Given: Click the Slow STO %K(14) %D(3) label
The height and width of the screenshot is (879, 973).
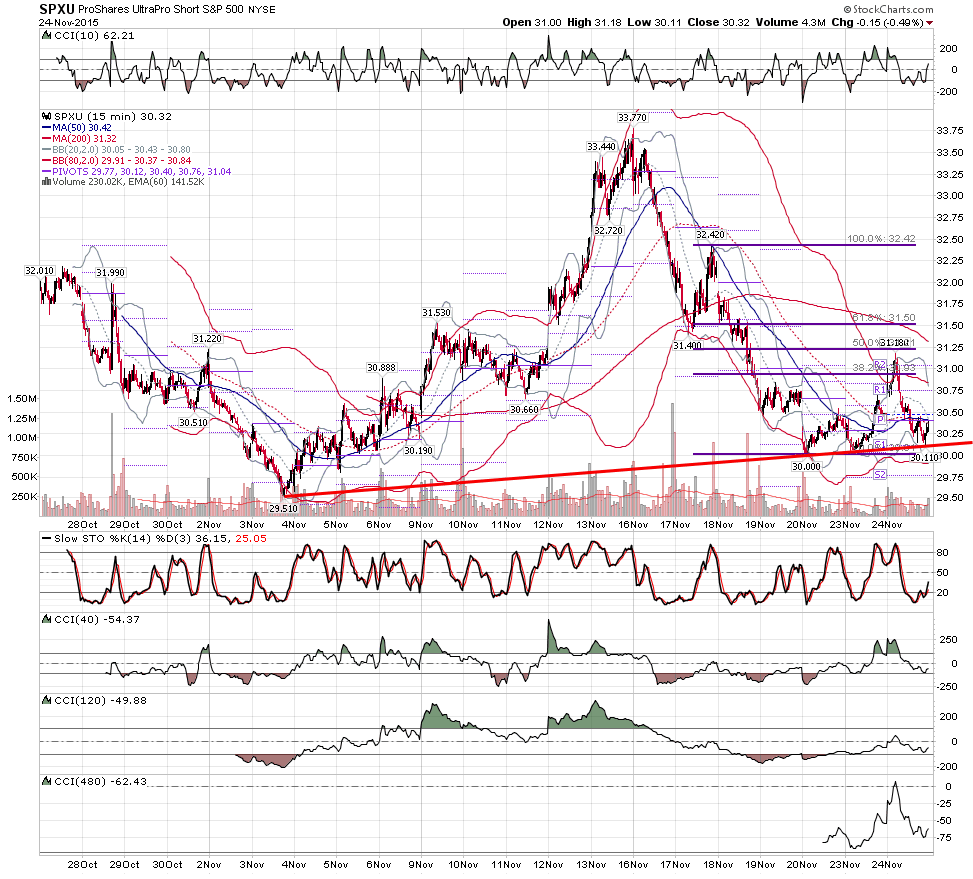Looking at the screenshot, I should 123,538.
